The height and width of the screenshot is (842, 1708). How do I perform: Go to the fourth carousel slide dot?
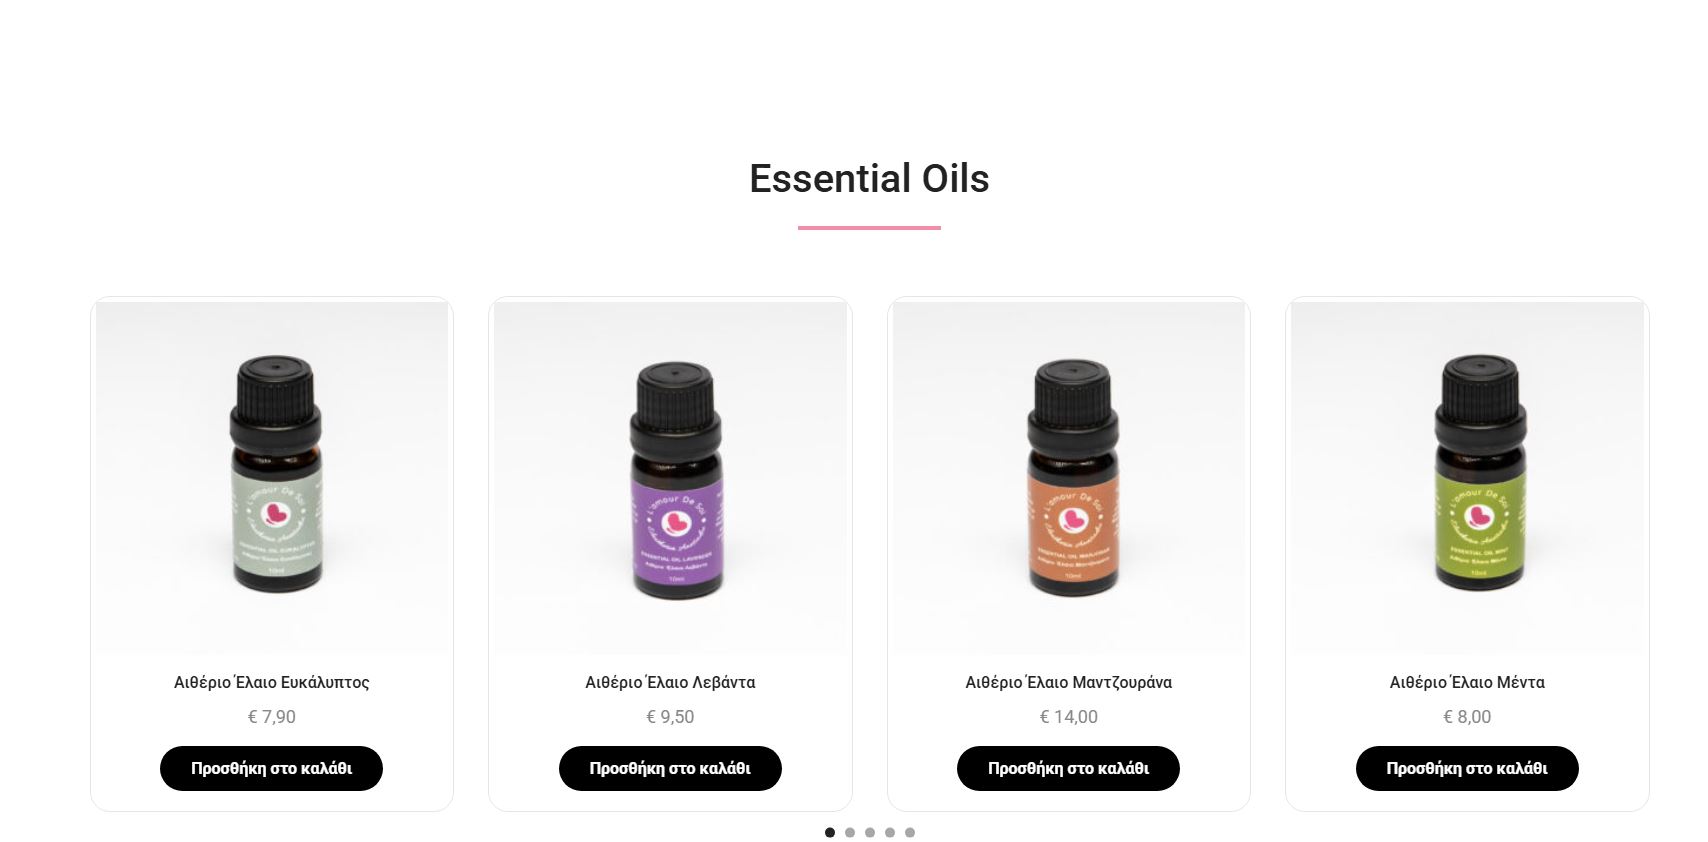pos(890,832)
